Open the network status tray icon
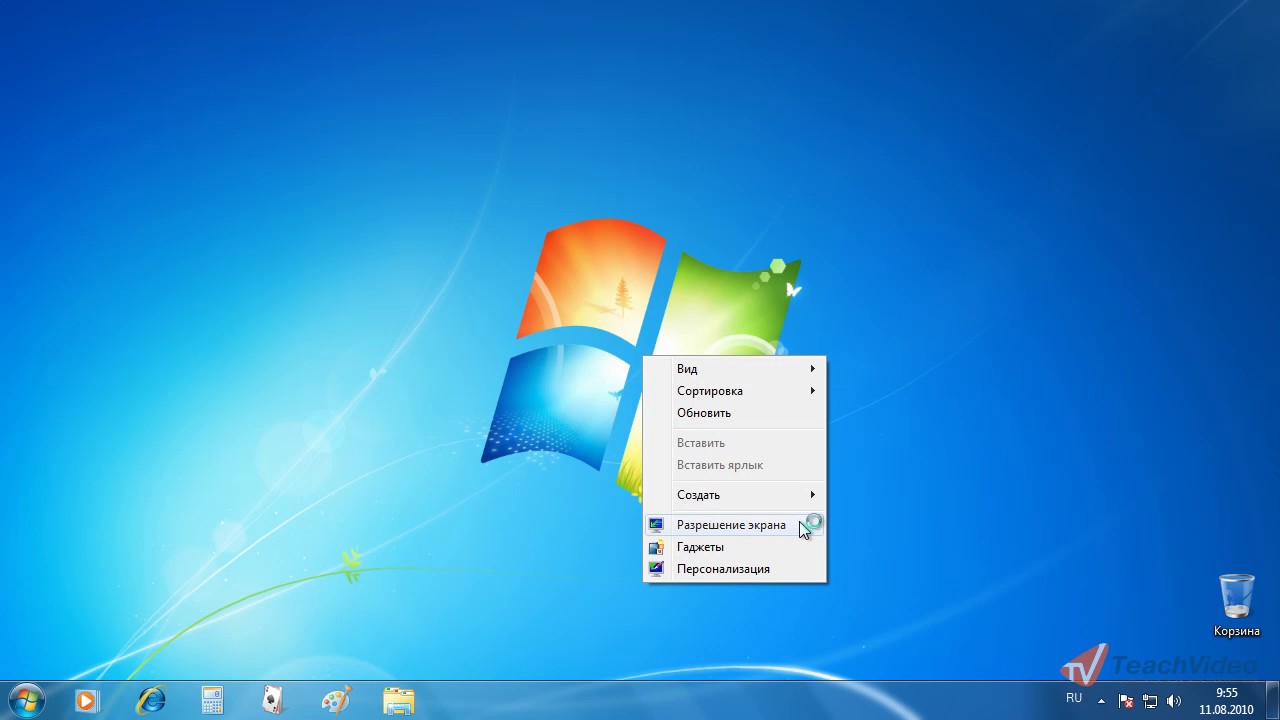This screenshot has height=720, width=1280. point(1150,701)
